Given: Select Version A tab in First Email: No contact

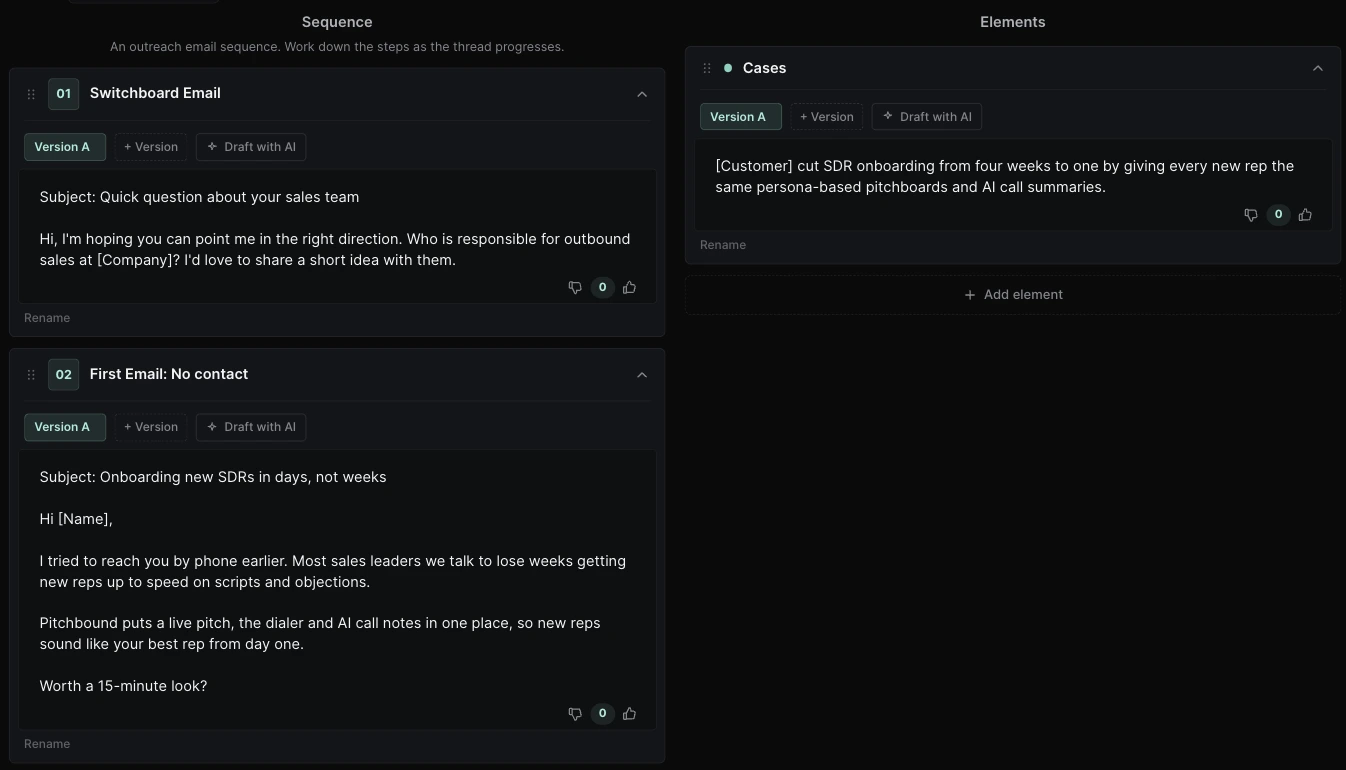Looking at the screenshot, I should 65,427.
